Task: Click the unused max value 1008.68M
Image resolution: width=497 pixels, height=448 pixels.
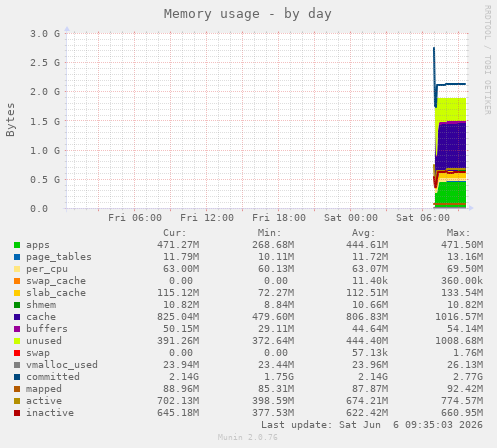Action: click(x=459, y=341)
